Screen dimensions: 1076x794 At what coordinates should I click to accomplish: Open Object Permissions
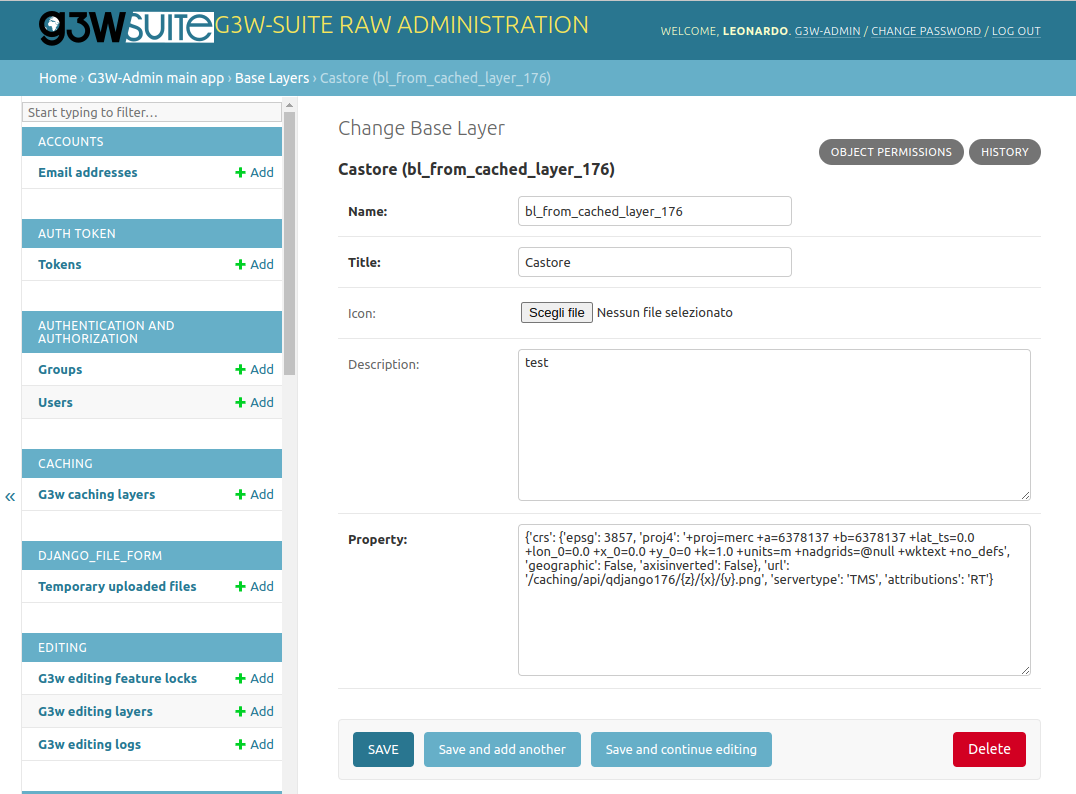891,152
